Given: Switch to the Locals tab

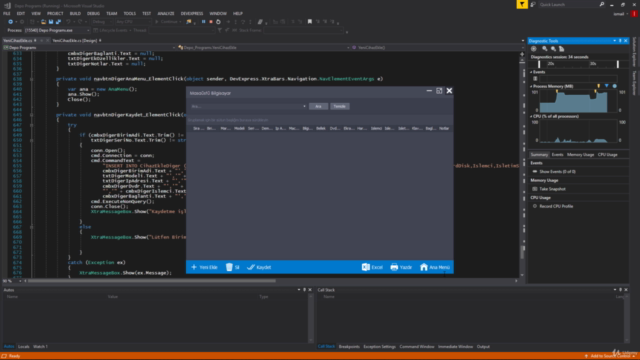Looking at the screenshot, I should coord(24,347).
